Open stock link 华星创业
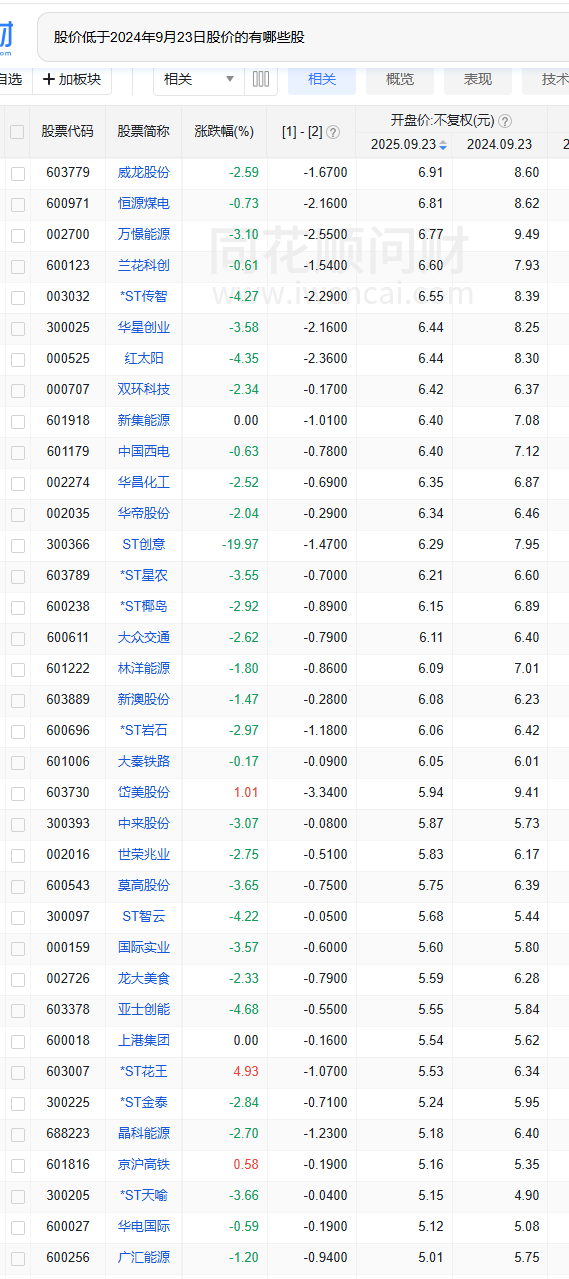569x1279 pixels. pos(144,328)
